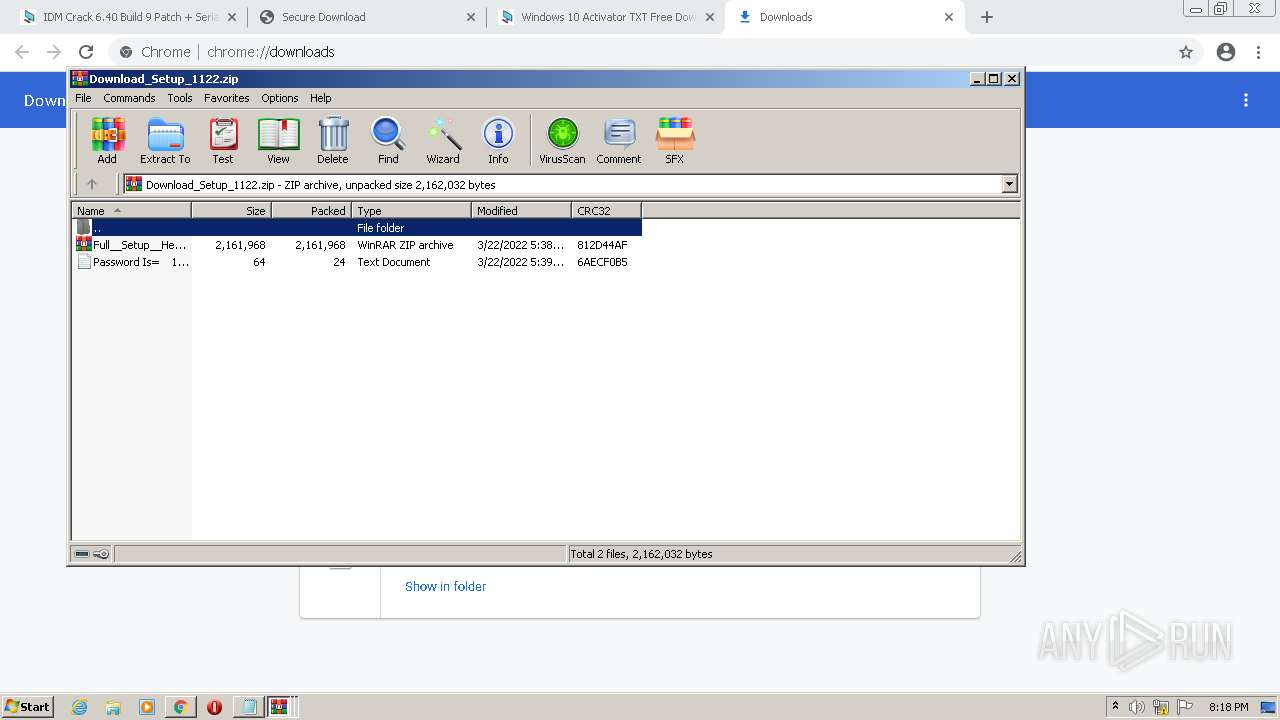Click Show in folder link
The image size is (1280, 720).
[x=445, y=586]
